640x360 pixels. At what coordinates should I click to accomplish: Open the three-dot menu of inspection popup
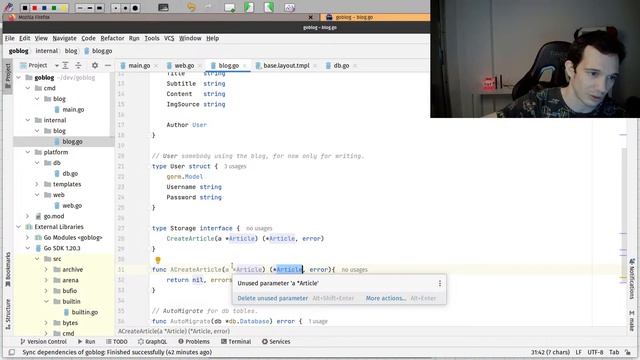[x=440, y=283]
